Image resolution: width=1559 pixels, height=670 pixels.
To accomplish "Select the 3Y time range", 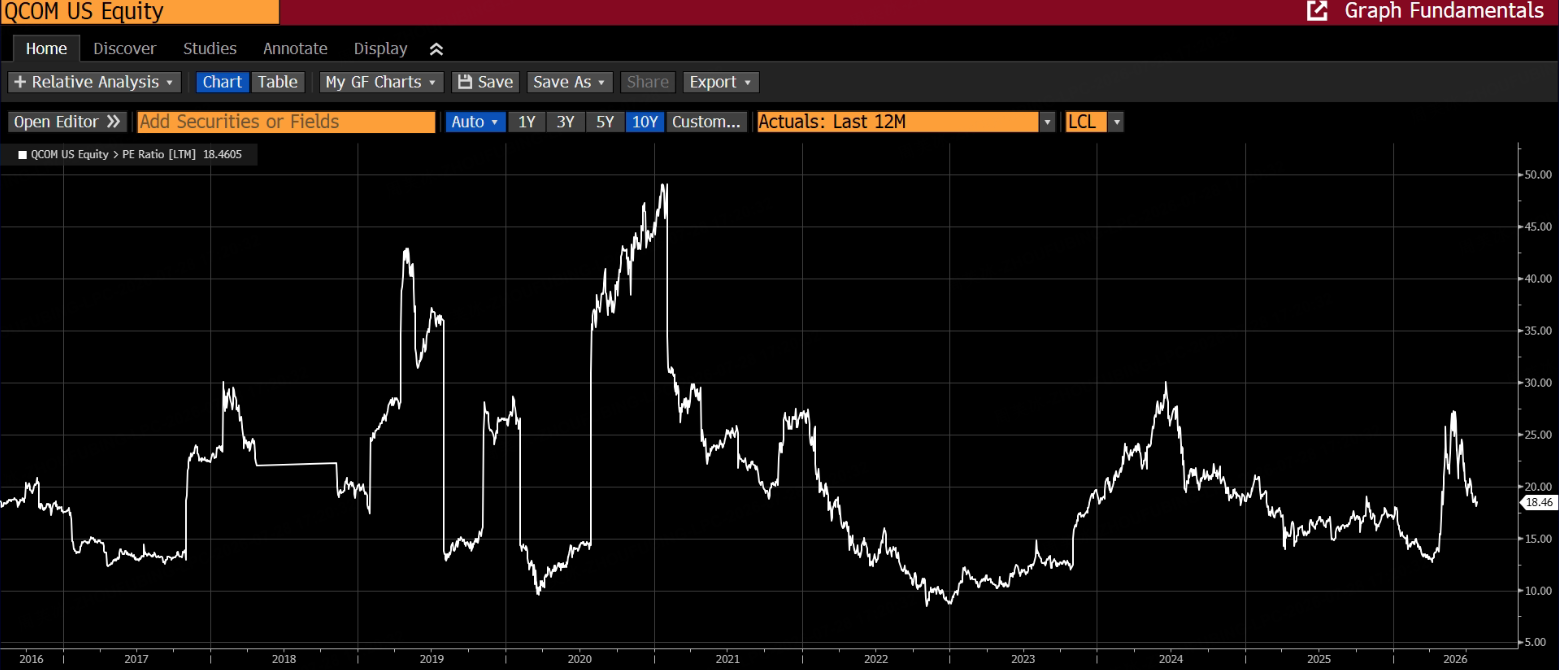I will (x=566, y=122).
